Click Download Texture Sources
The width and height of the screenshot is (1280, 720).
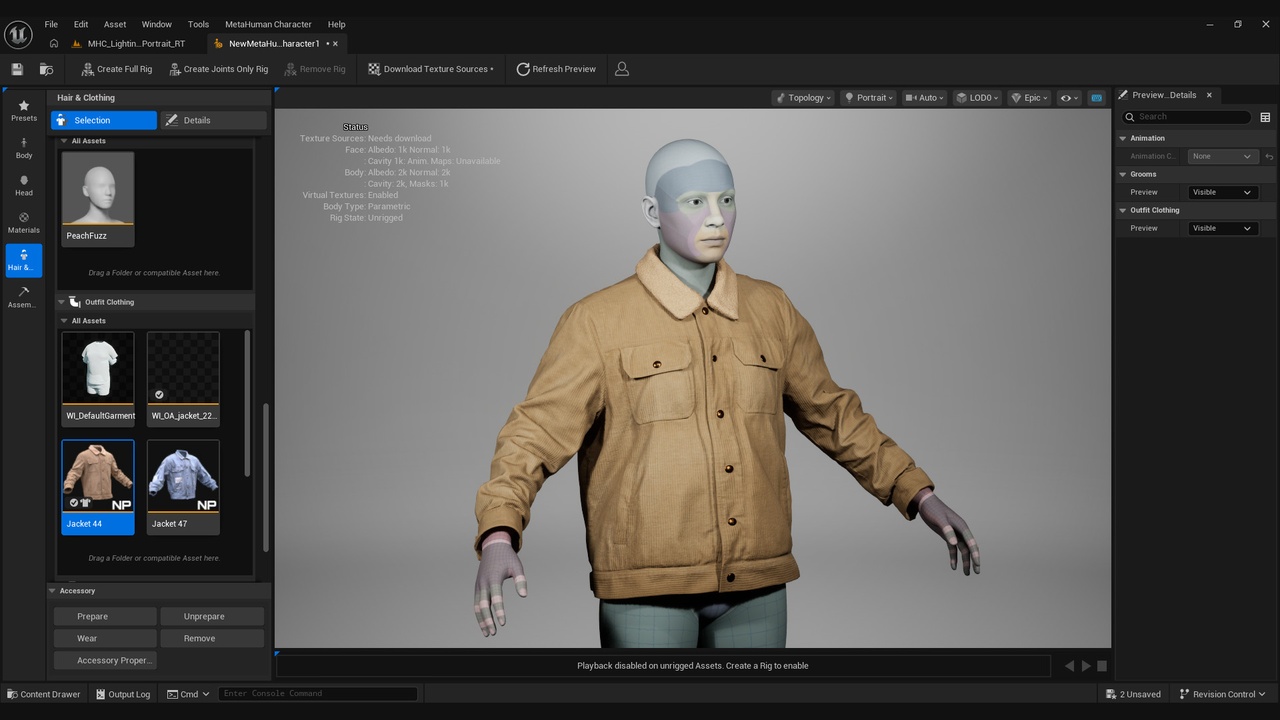click(431, 69)
